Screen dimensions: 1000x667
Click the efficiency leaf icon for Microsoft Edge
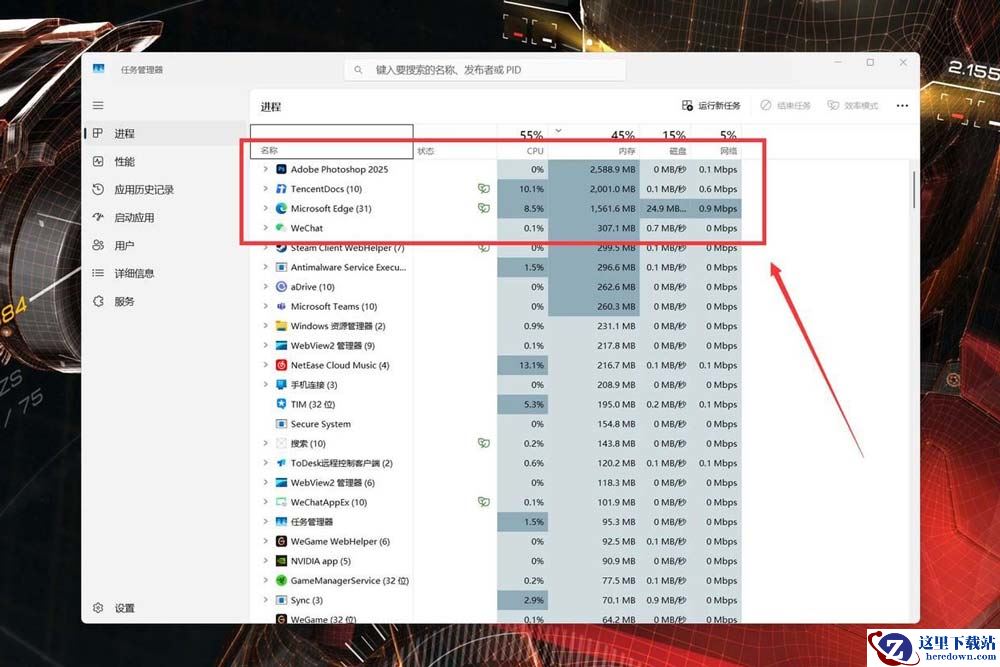click(484, 209)
